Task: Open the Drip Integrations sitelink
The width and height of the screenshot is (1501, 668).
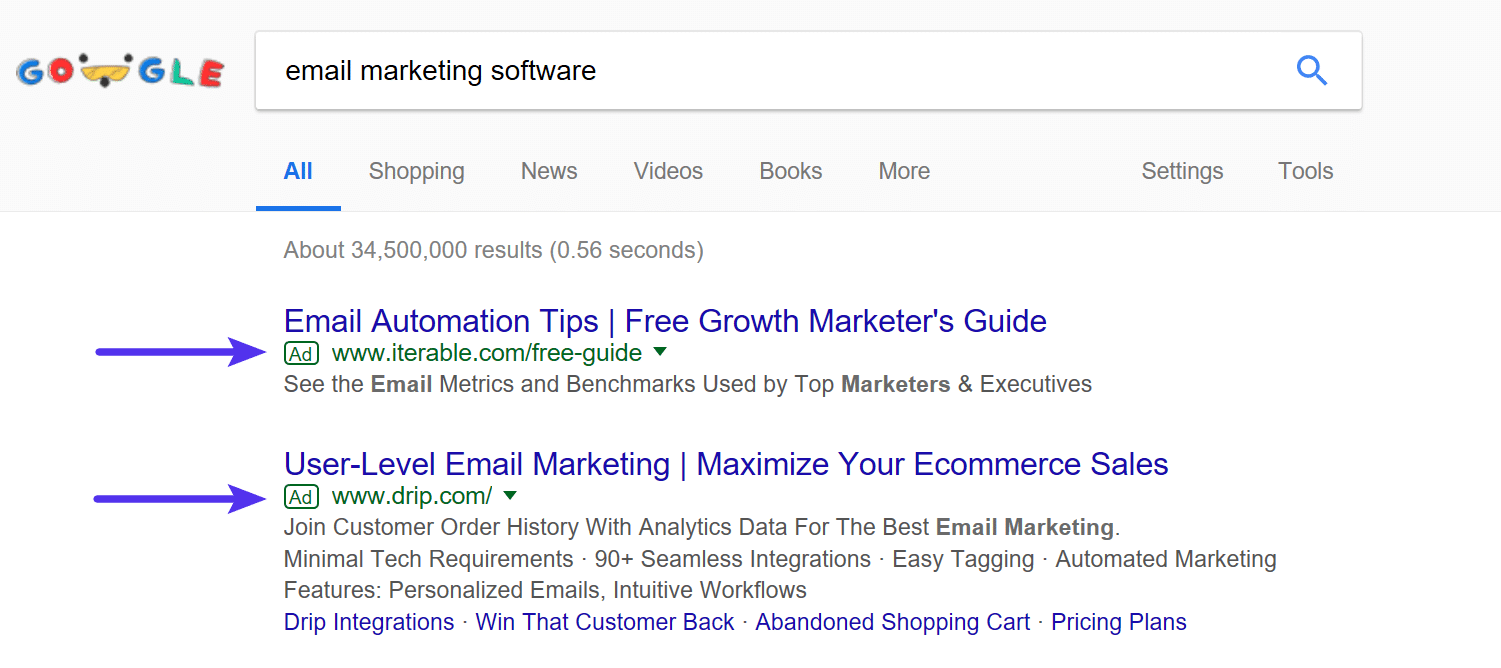Action: click(368, 621)
